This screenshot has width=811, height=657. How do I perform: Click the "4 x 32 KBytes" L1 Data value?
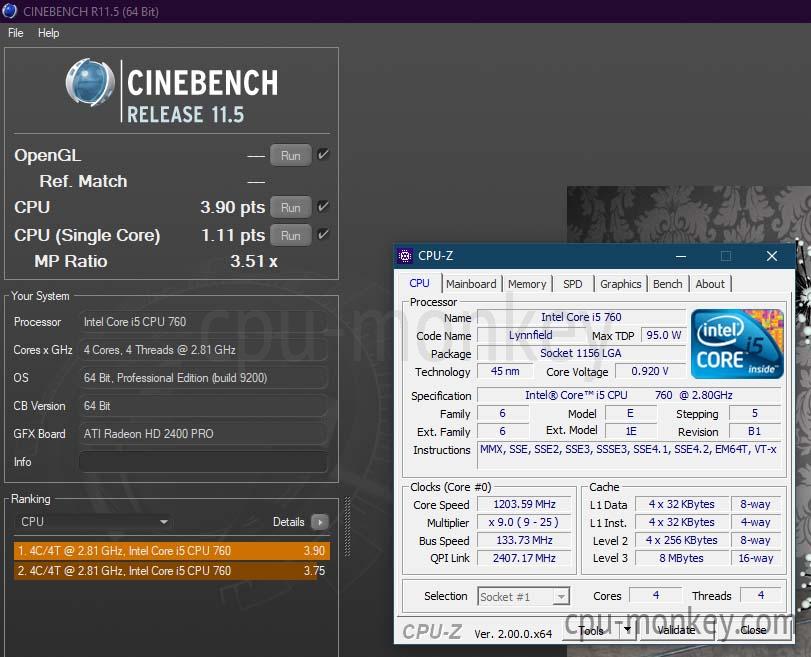[681, 504]
